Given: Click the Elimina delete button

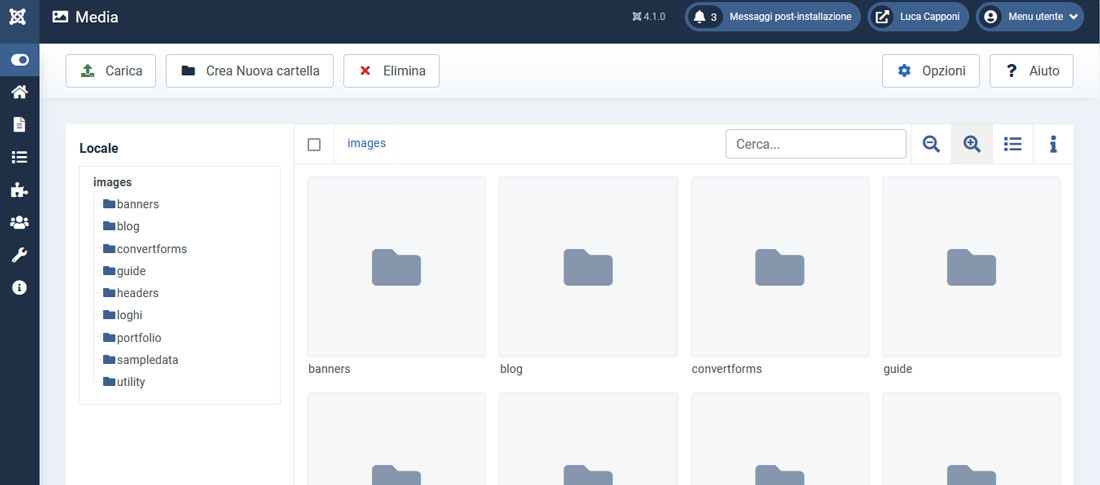Looking at the screenshot, I should click(391, 71).
